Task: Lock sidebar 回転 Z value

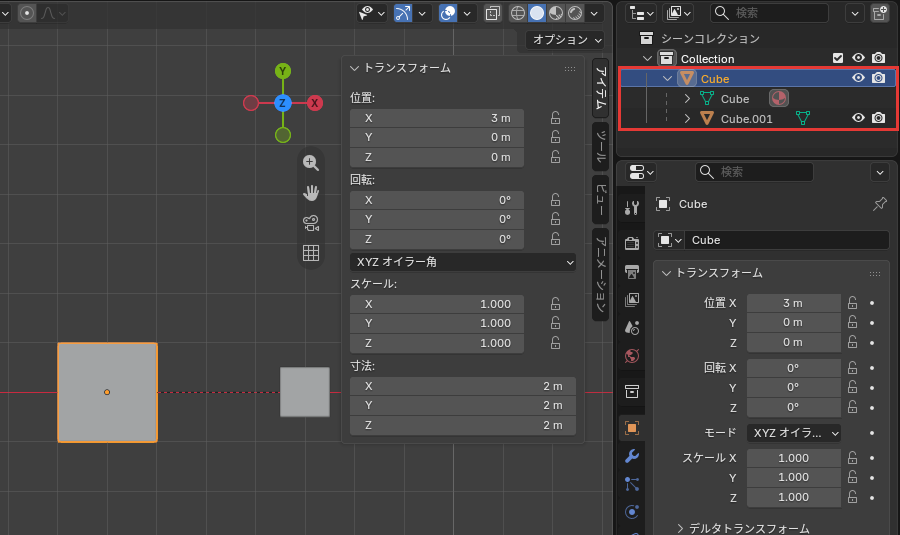Action: pos(555,239)
